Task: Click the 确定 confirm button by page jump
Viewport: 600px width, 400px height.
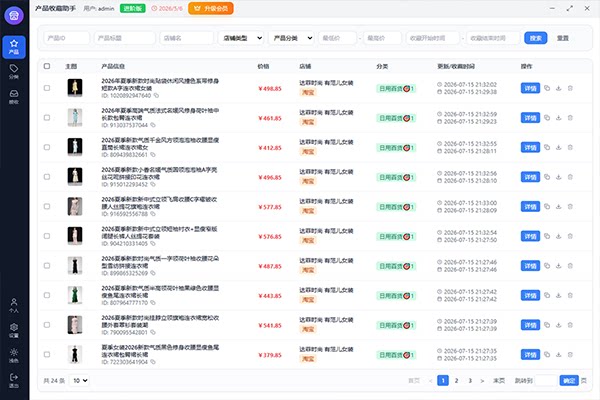Action: [x=569, y=380]
